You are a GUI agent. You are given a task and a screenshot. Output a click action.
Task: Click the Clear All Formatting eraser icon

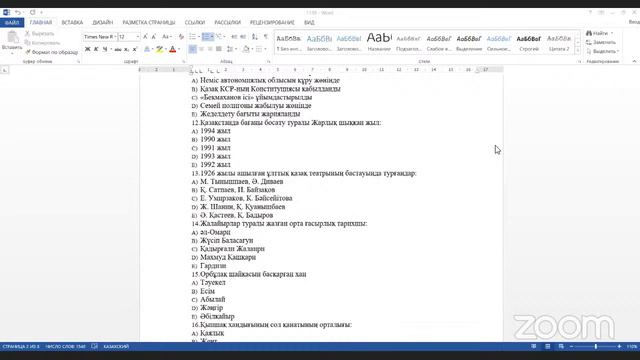pos(181,37)
